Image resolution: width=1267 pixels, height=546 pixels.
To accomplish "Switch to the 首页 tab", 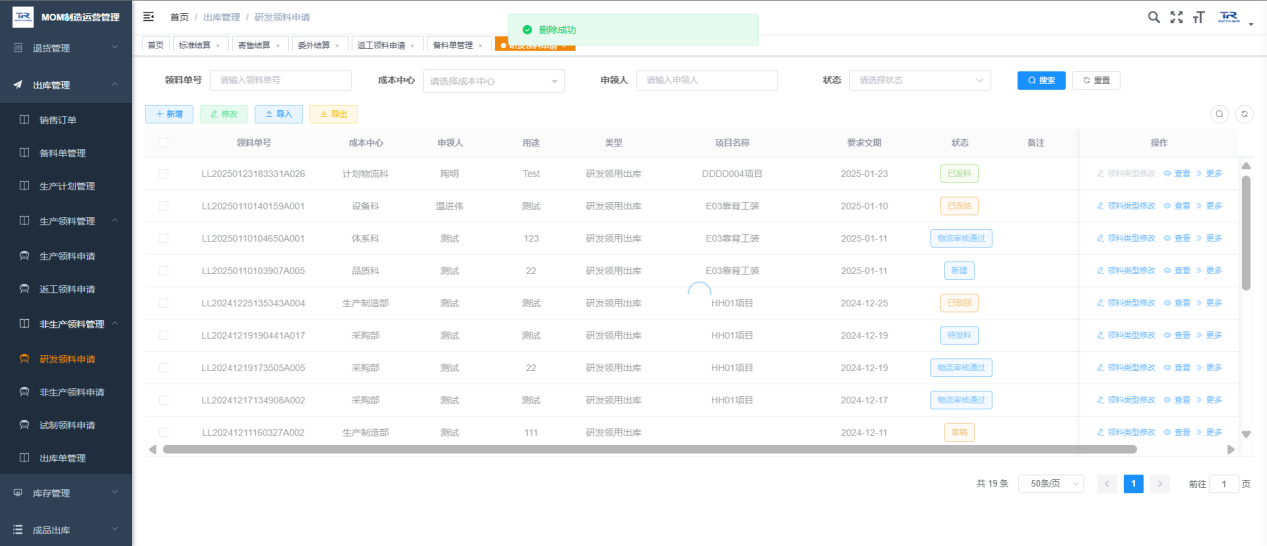I will pyautogui.click(x=155, y=45).
